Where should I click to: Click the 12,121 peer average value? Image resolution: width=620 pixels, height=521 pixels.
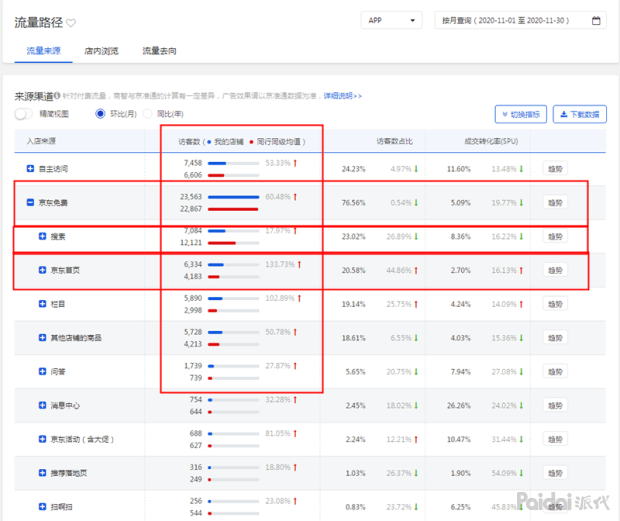tap(191, 242)
